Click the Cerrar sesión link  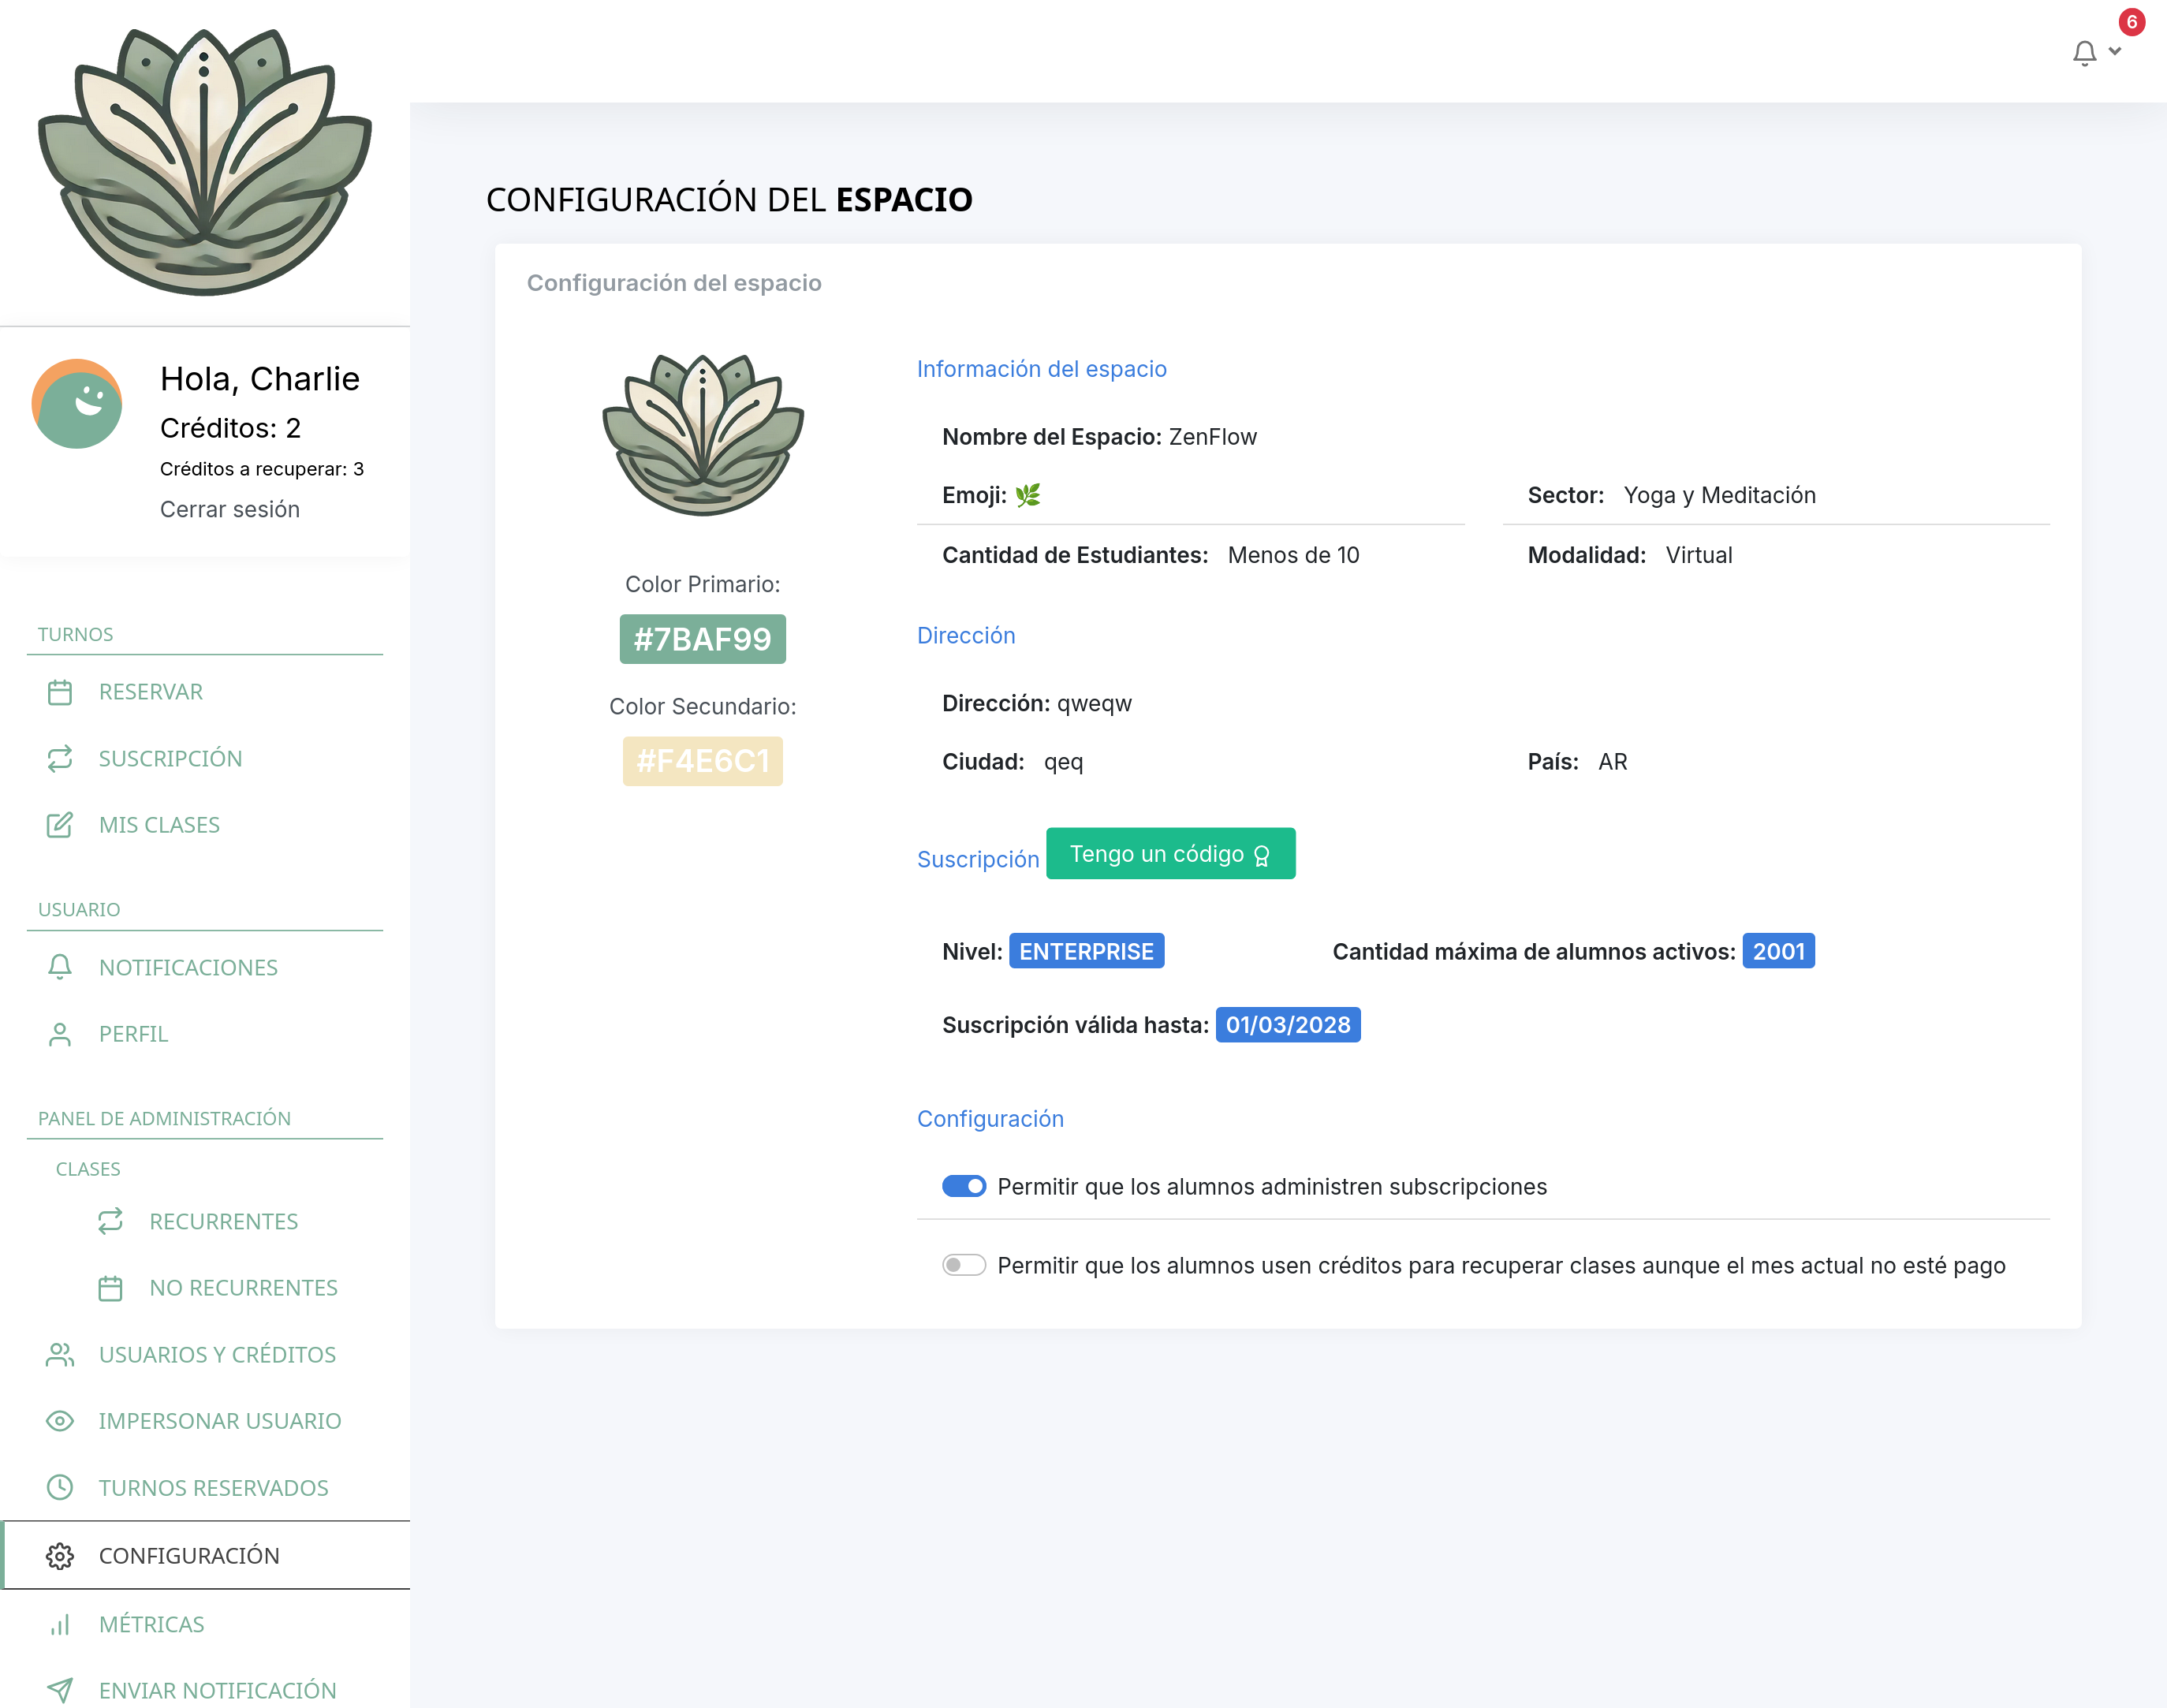click(230, 509)
